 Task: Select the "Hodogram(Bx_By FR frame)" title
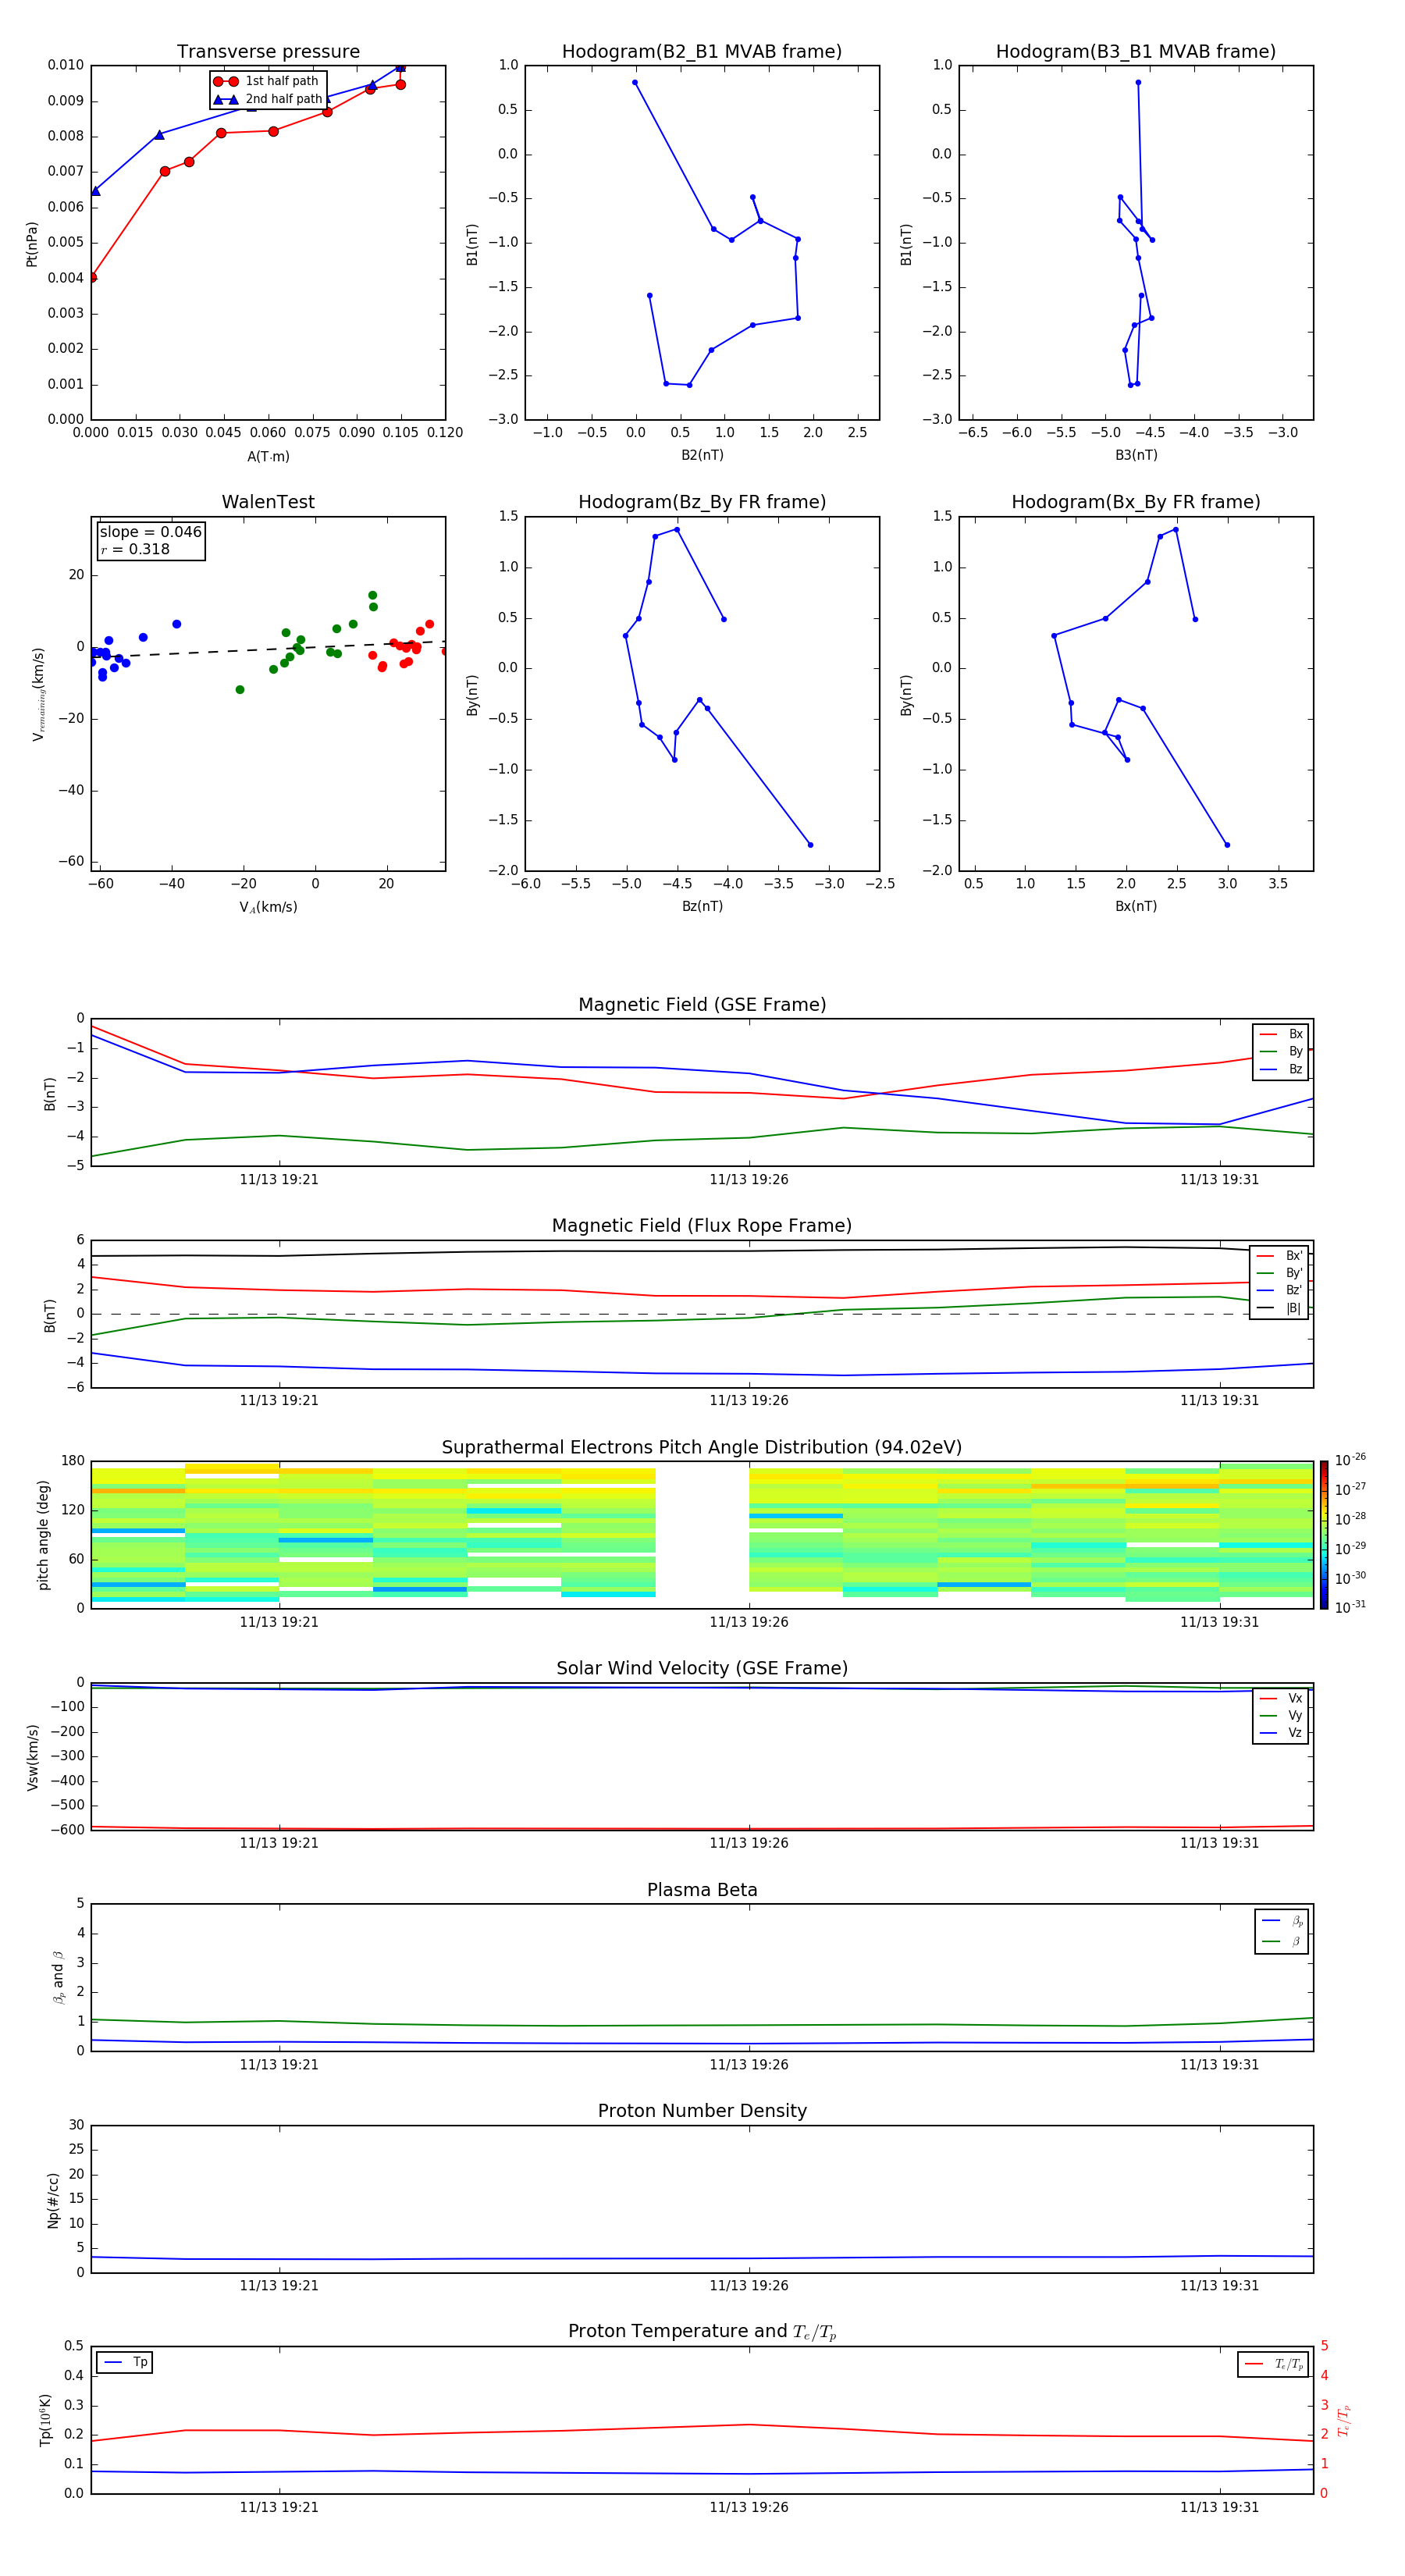pos(1136,502)
